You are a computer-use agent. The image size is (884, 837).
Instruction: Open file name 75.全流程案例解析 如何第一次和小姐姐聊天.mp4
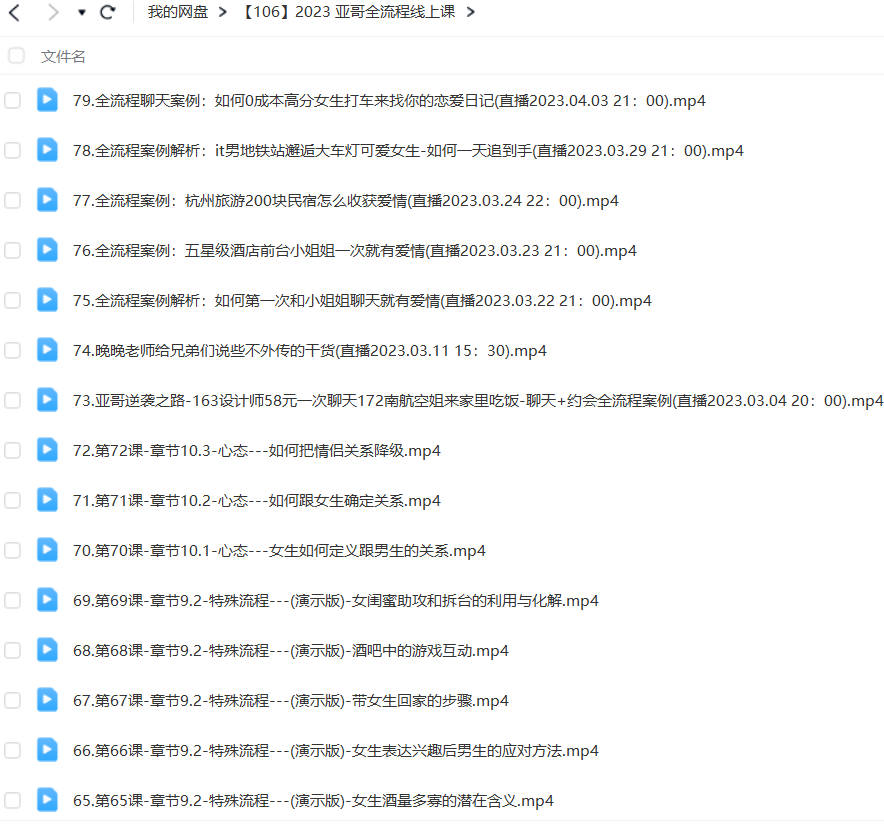point(362,301)
